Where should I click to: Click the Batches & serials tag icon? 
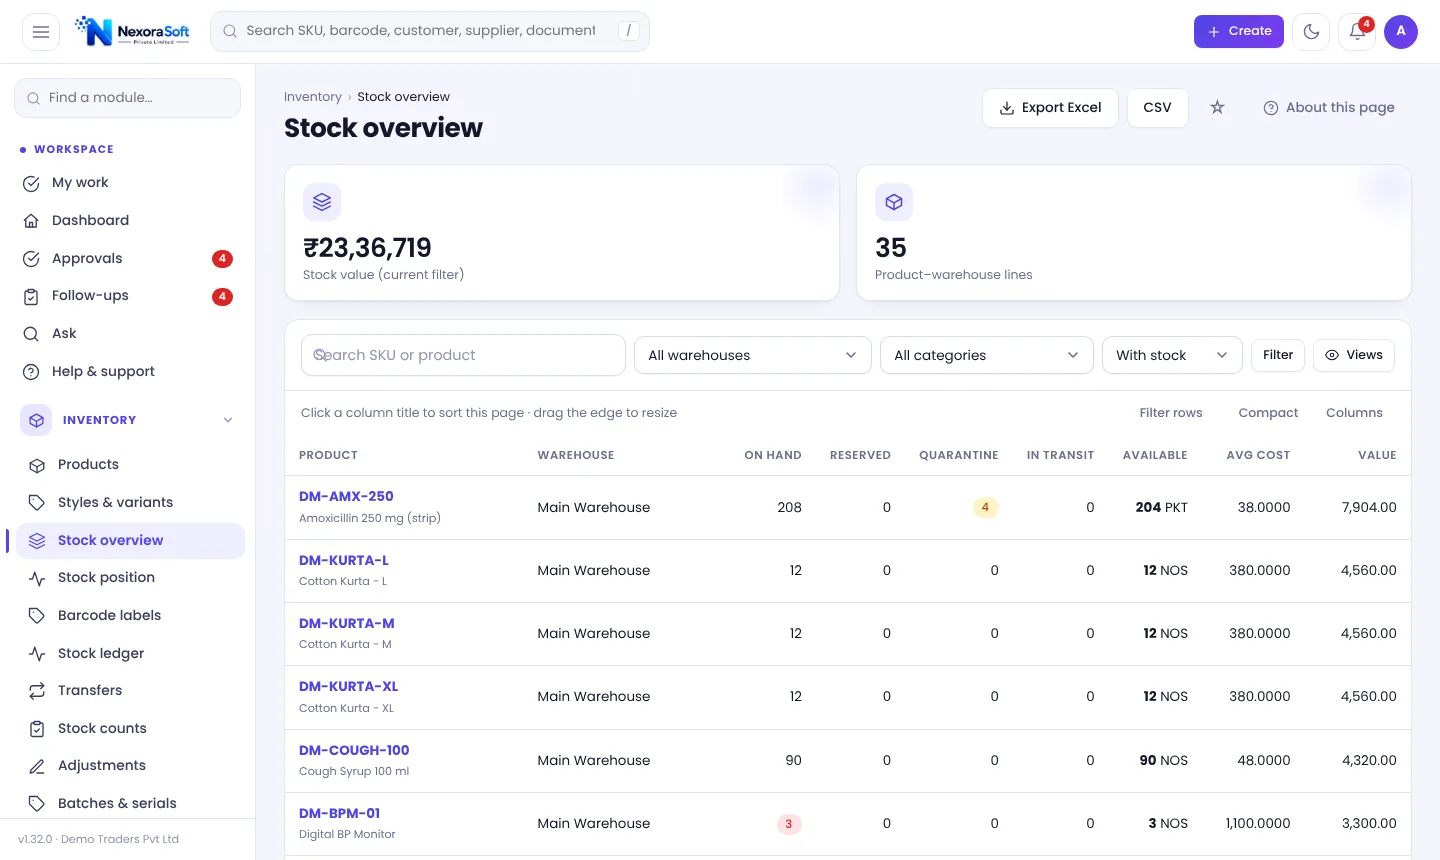[x=37, y=804]
